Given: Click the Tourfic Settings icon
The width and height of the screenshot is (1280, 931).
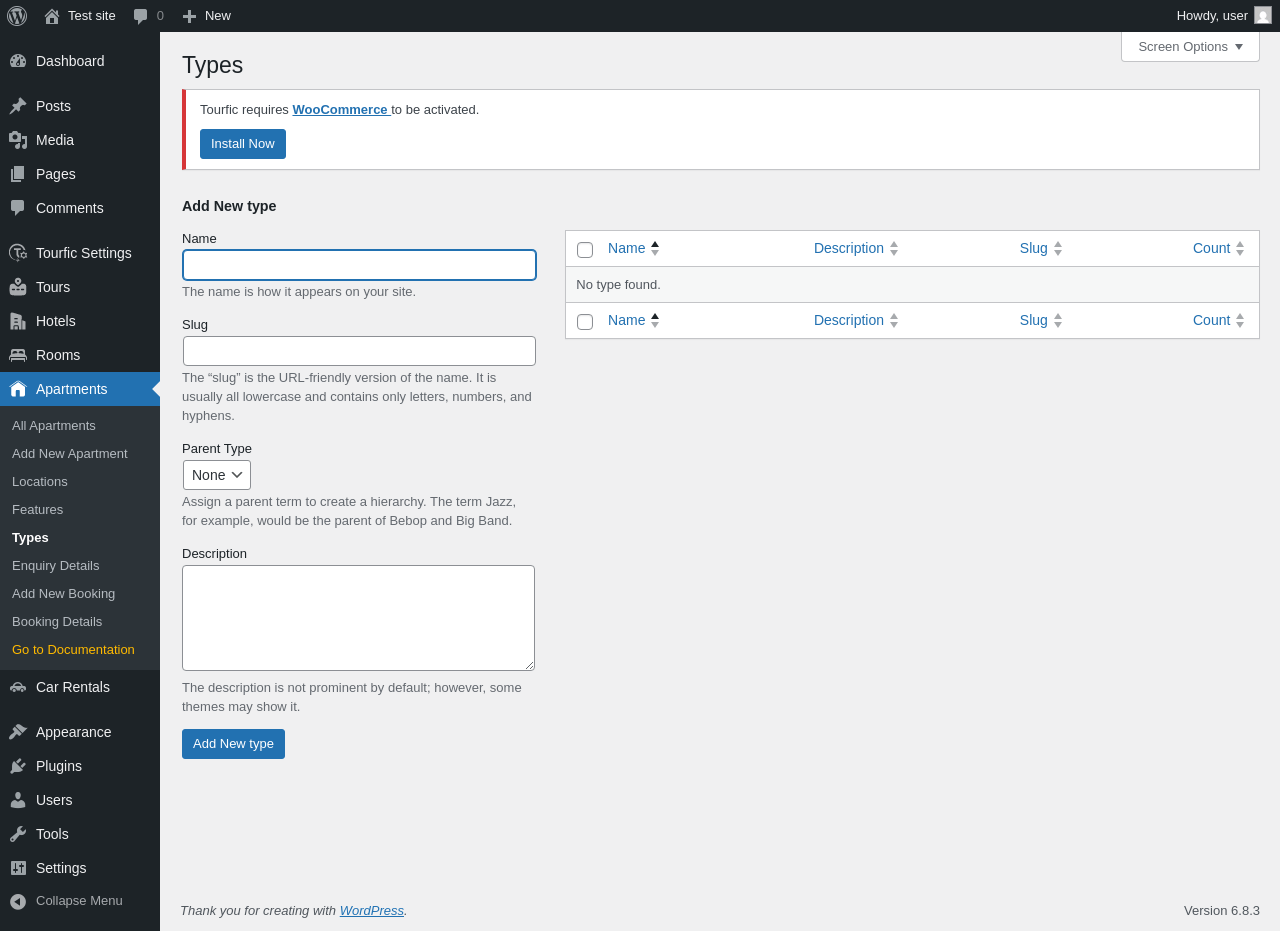Looking at the screenshot, I should click(18, 253).
